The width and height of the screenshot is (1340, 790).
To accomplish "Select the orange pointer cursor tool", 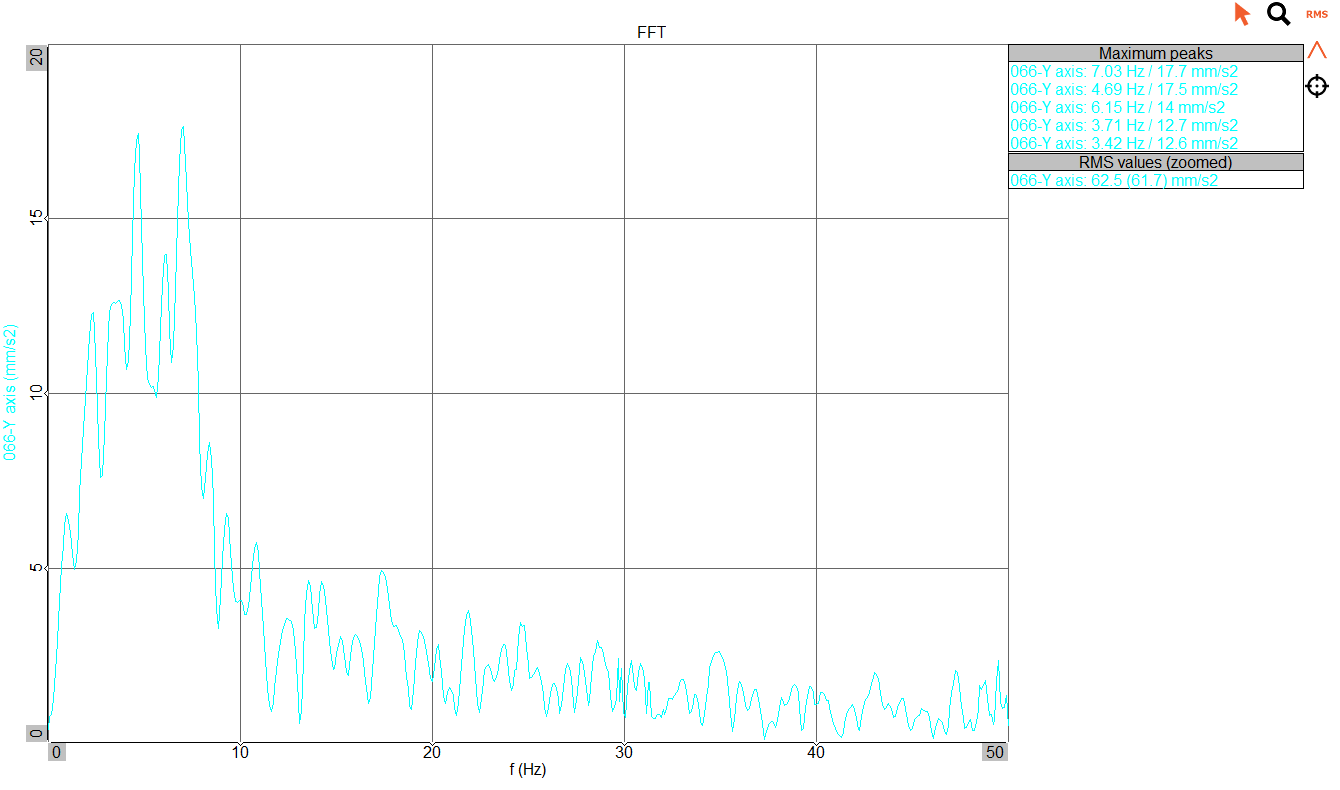I will 1242,14.
